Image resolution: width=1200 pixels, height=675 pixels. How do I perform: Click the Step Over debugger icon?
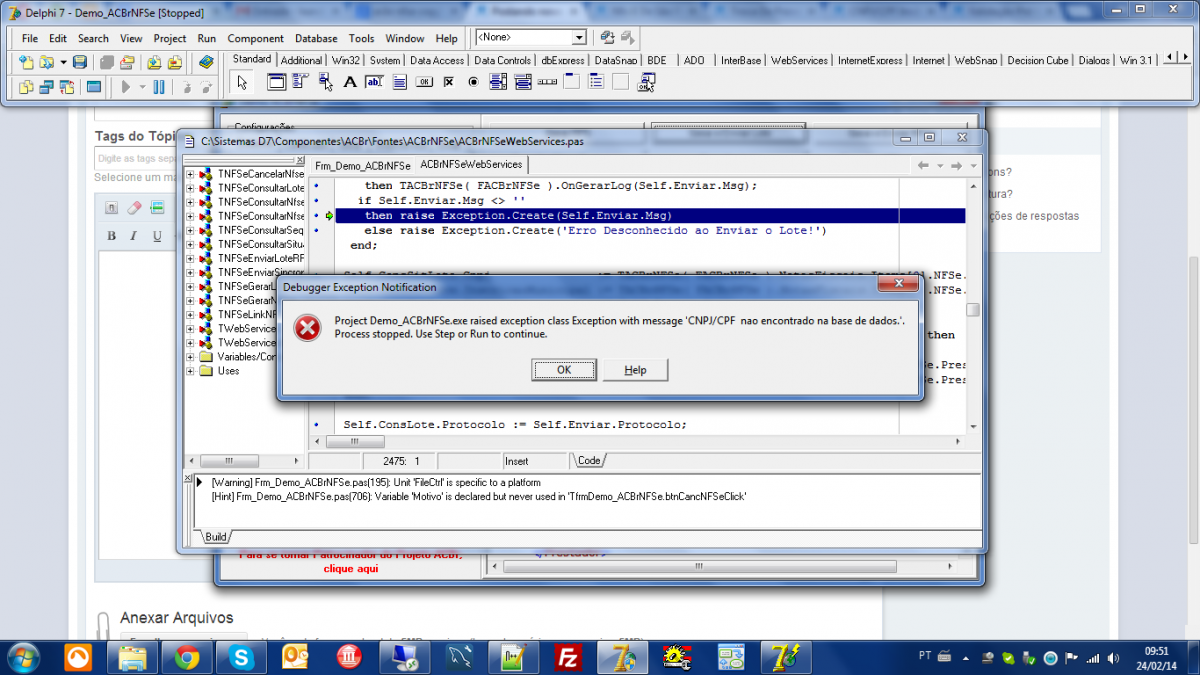point(207,87)
